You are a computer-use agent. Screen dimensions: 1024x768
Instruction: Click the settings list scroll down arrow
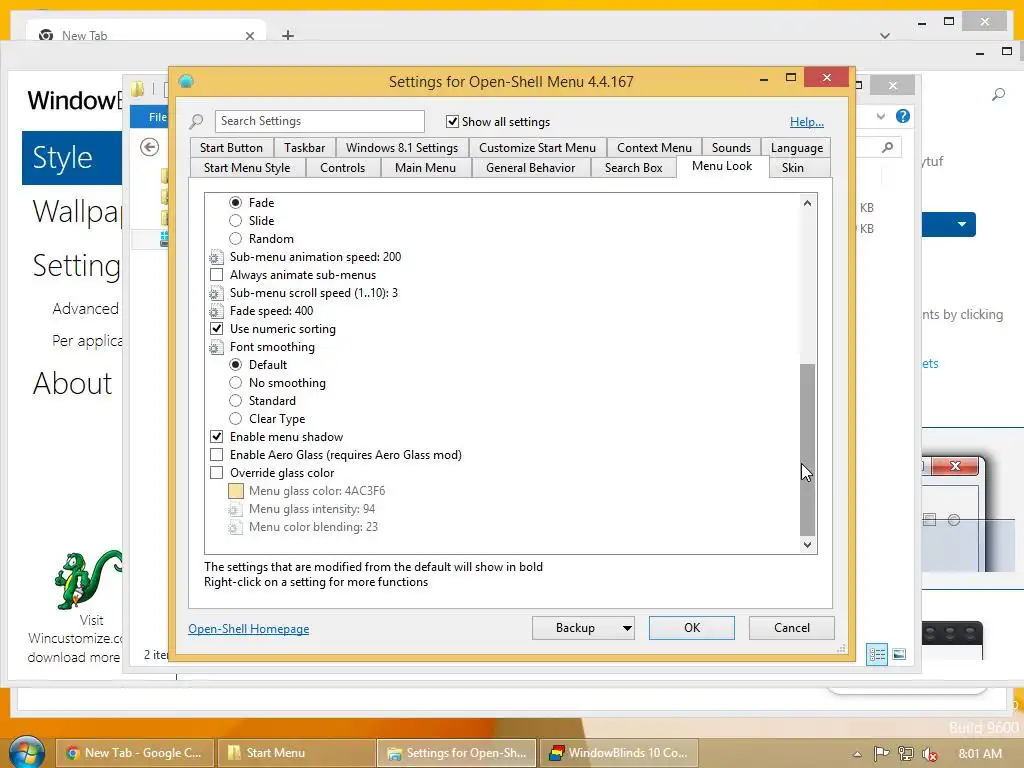click(x=807, y=545)
